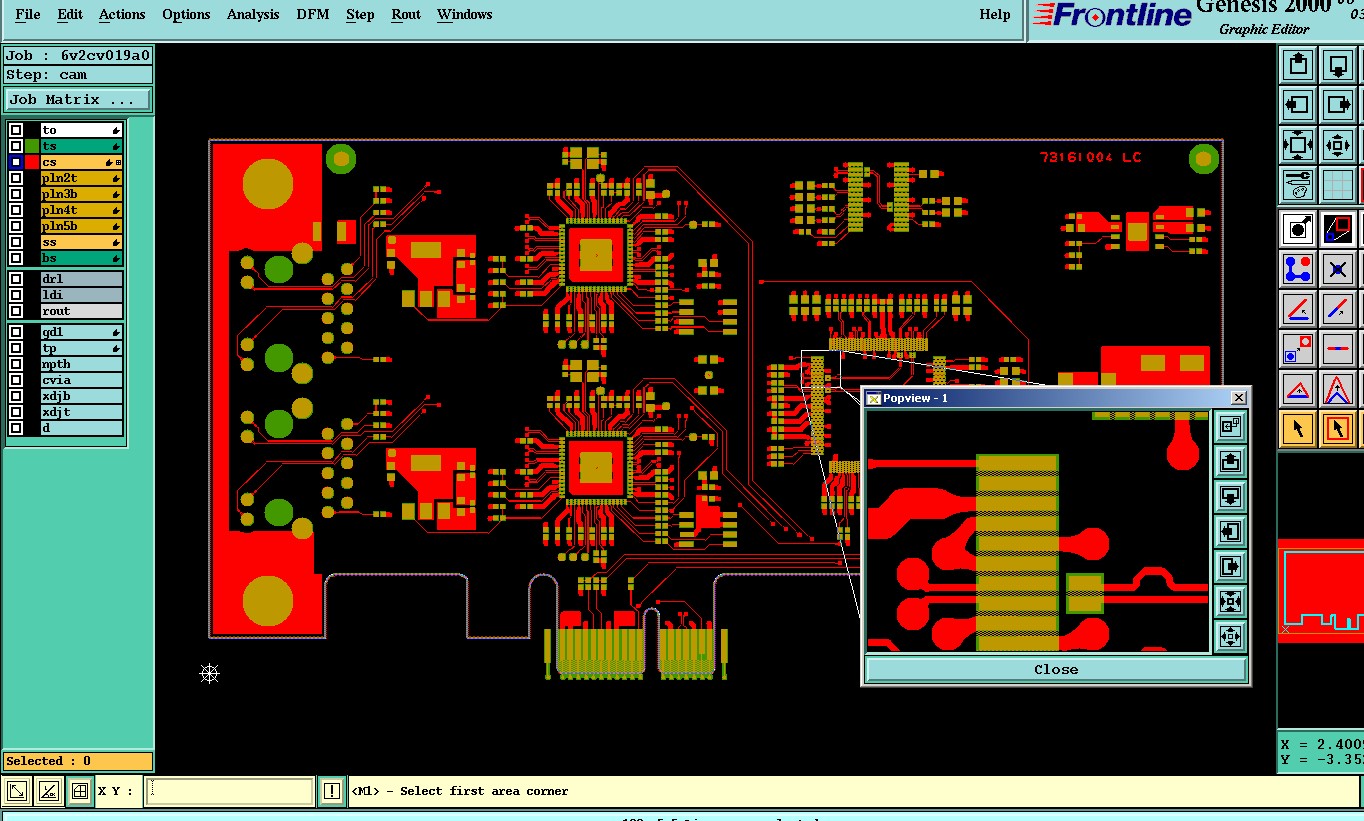Toggle the checkbox for layer cs
Screen dimensions: 1364x821
(x=16, y=162)
